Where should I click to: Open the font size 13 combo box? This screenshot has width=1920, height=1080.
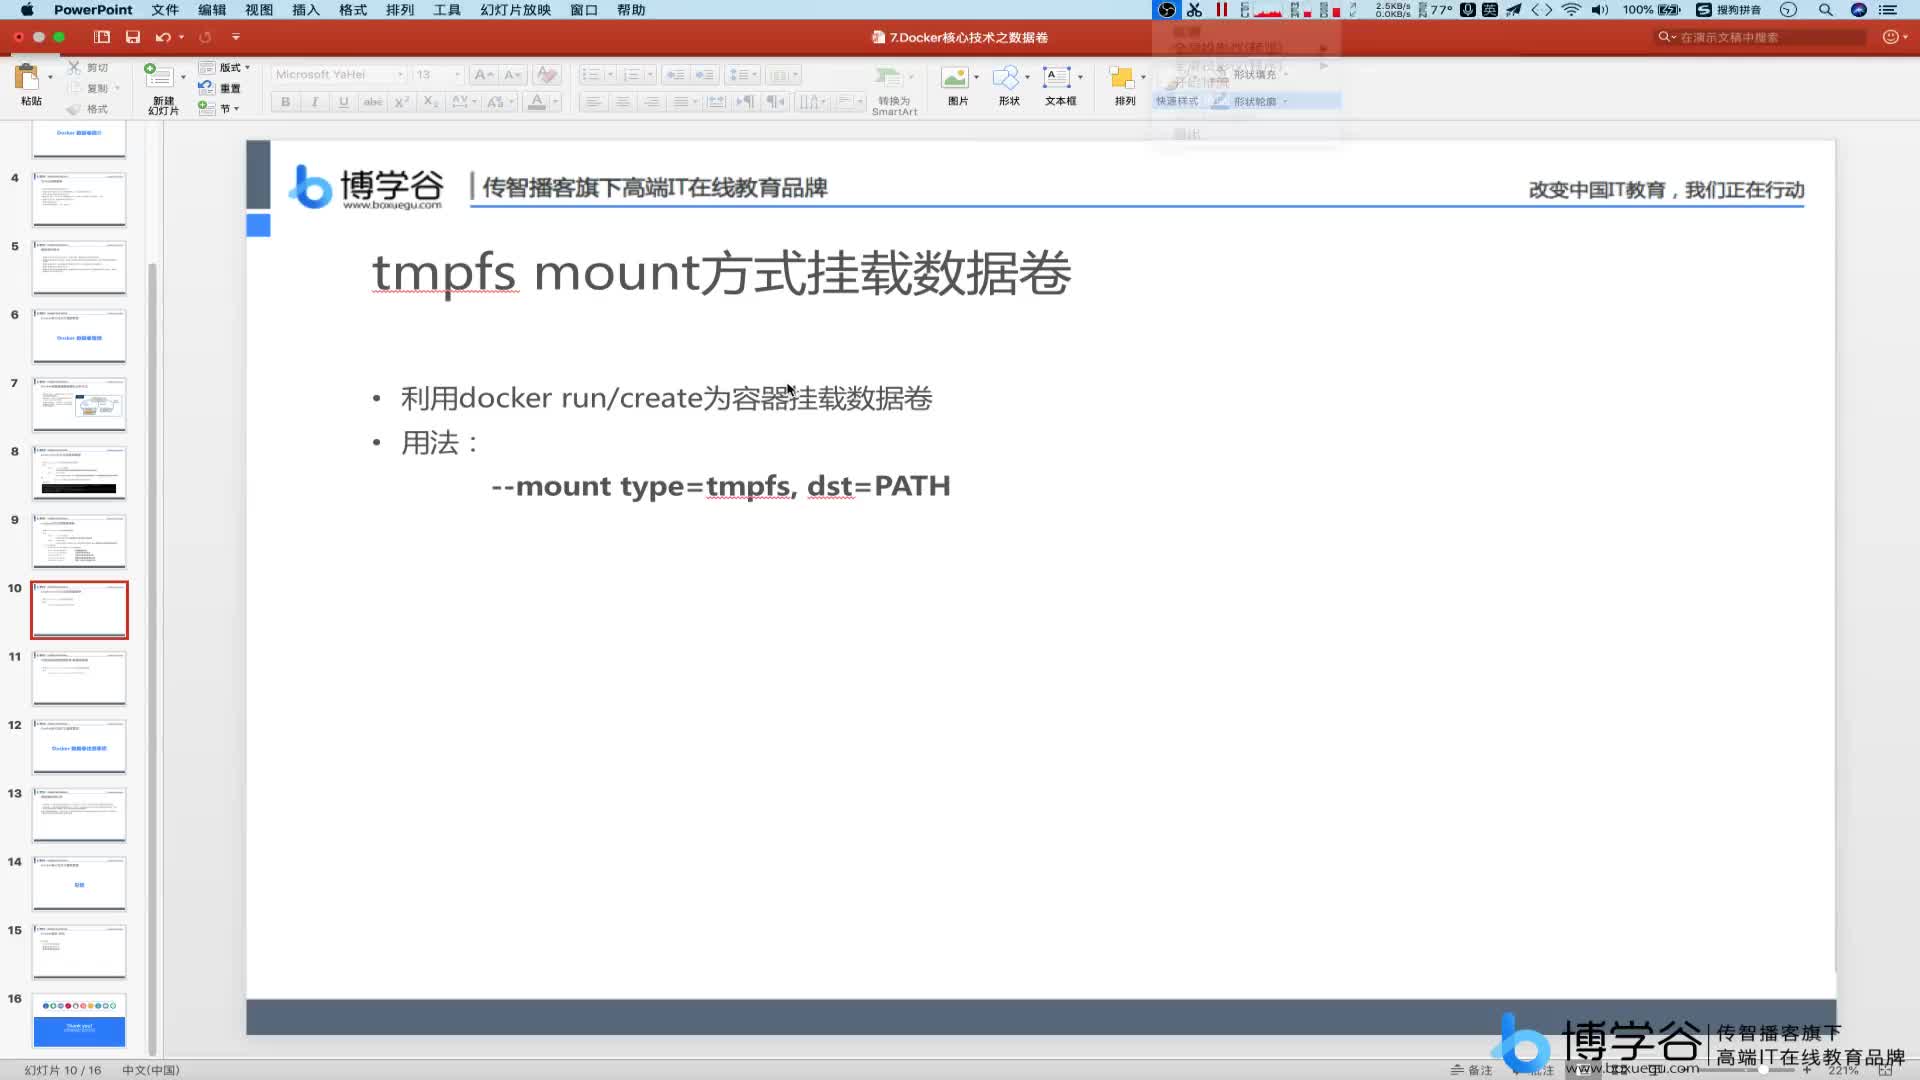438,75
